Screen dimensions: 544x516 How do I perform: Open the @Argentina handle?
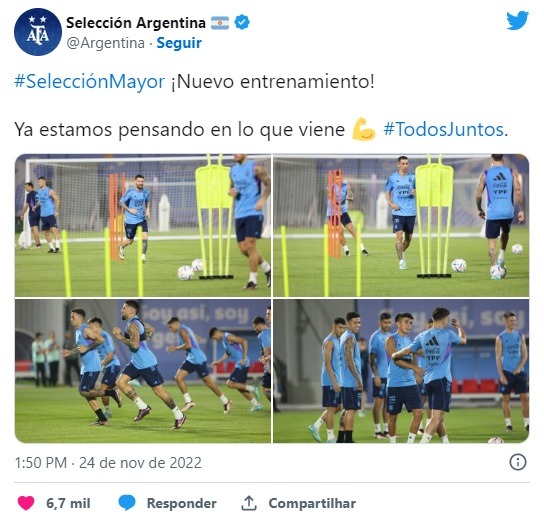click(x=105, y=43)
